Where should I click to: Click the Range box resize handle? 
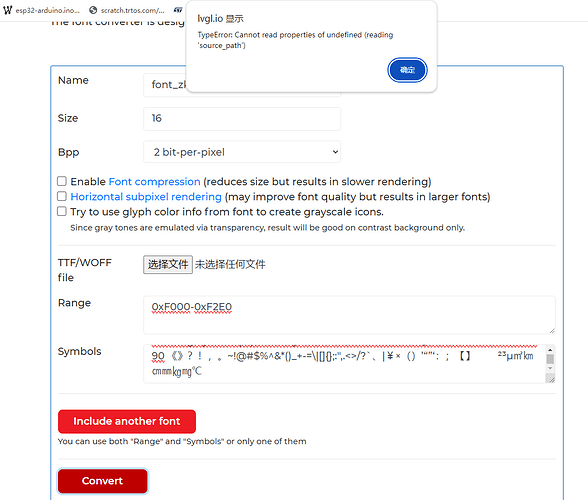(552, 330)
